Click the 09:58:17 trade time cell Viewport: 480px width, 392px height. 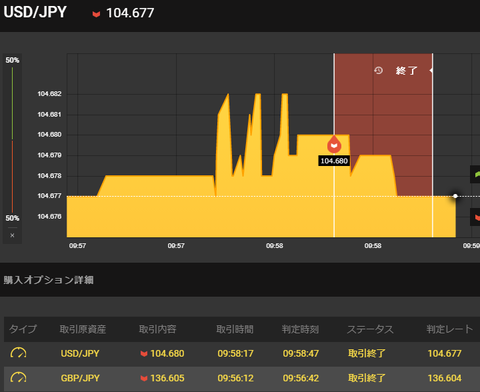(236, 353)
